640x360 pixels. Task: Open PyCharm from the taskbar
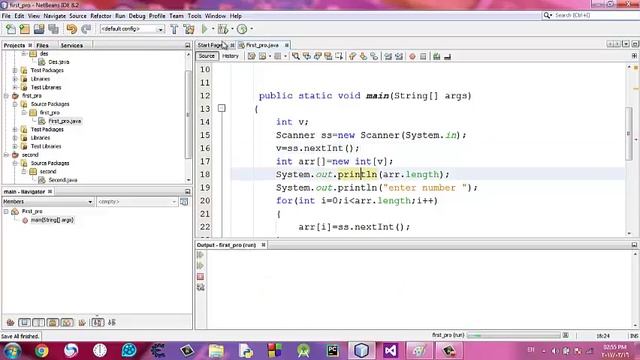click(x=333, y=351)
